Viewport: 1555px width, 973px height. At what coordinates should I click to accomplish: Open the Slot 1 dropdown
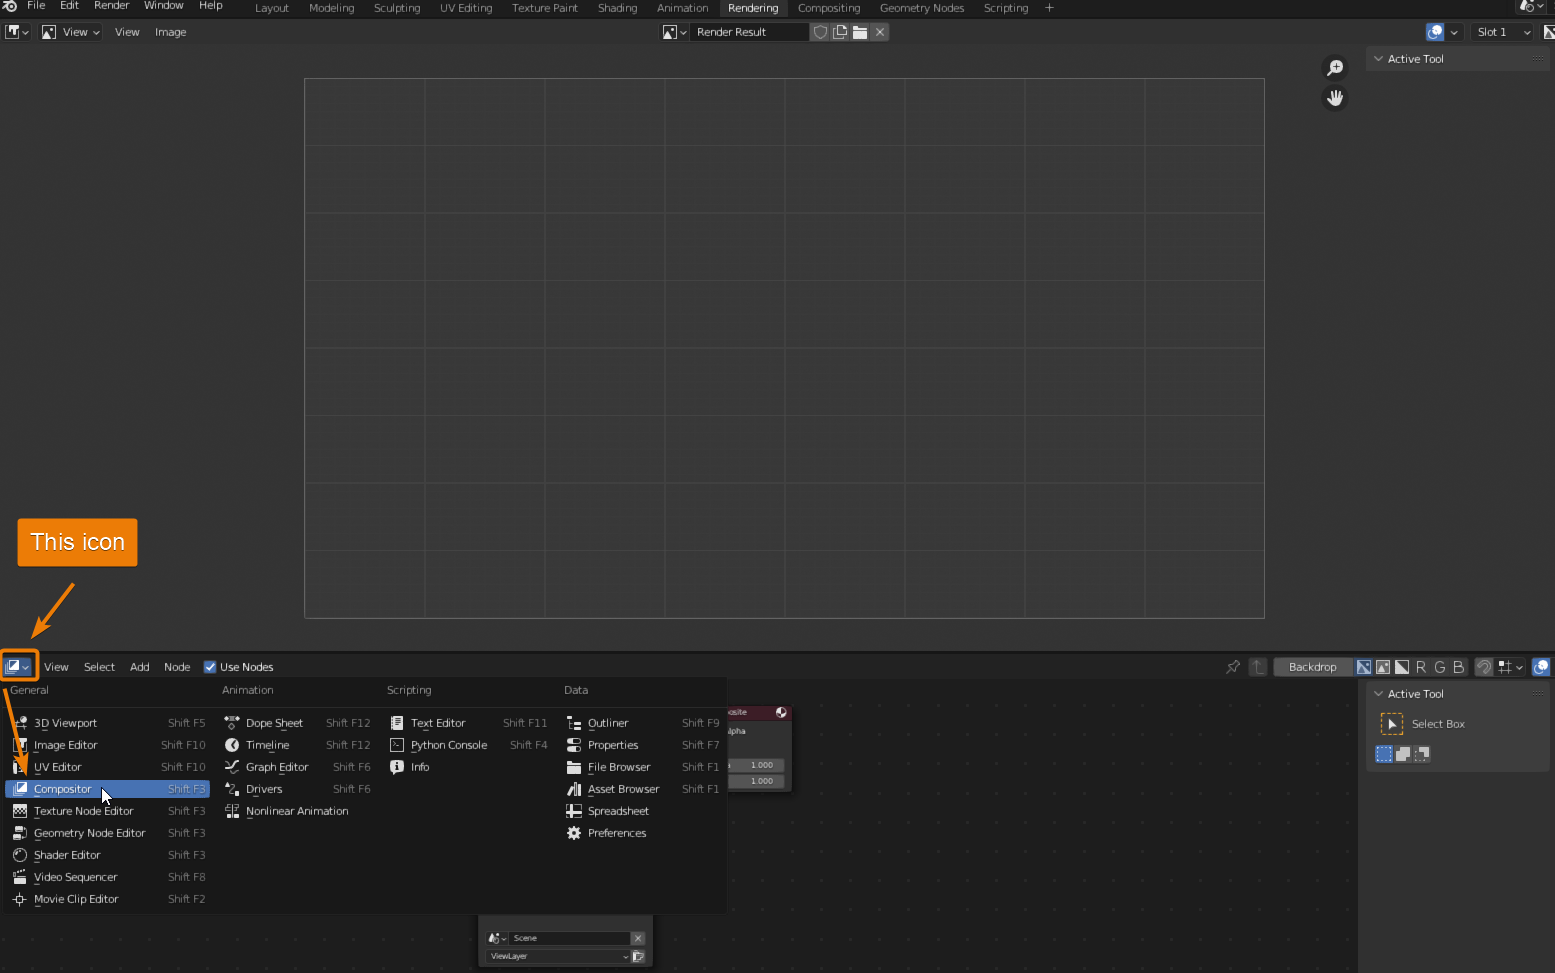(1502, 31)
